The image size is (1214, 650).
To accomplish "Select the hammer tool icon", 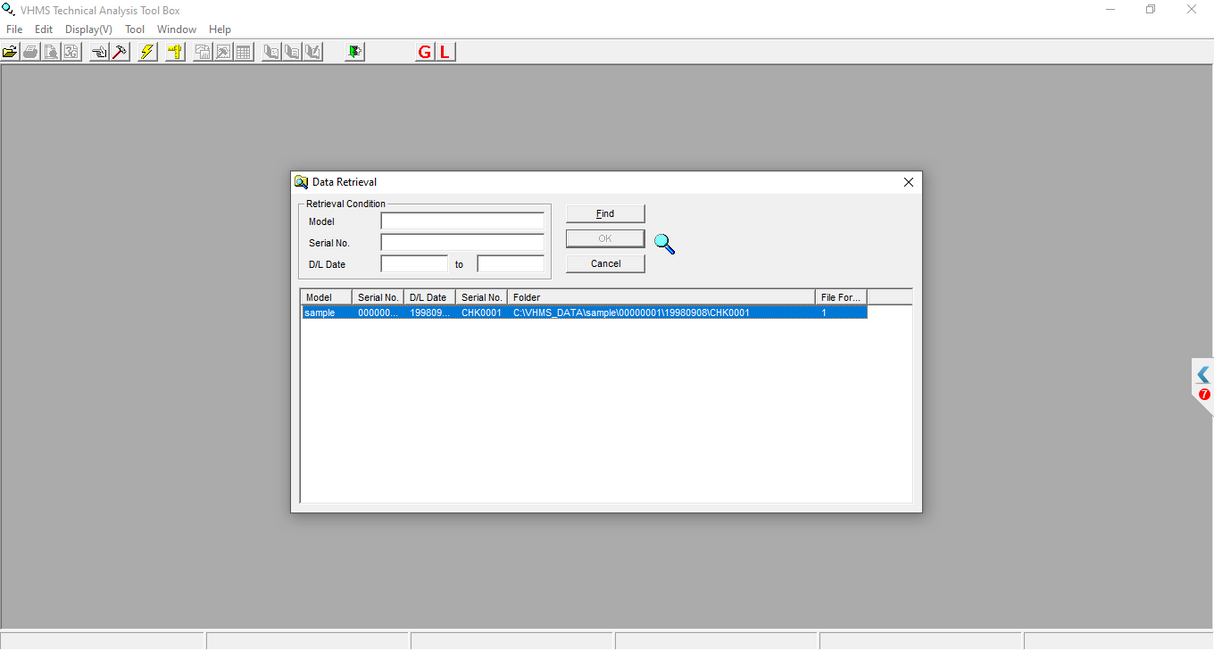I will coord(119,51).
